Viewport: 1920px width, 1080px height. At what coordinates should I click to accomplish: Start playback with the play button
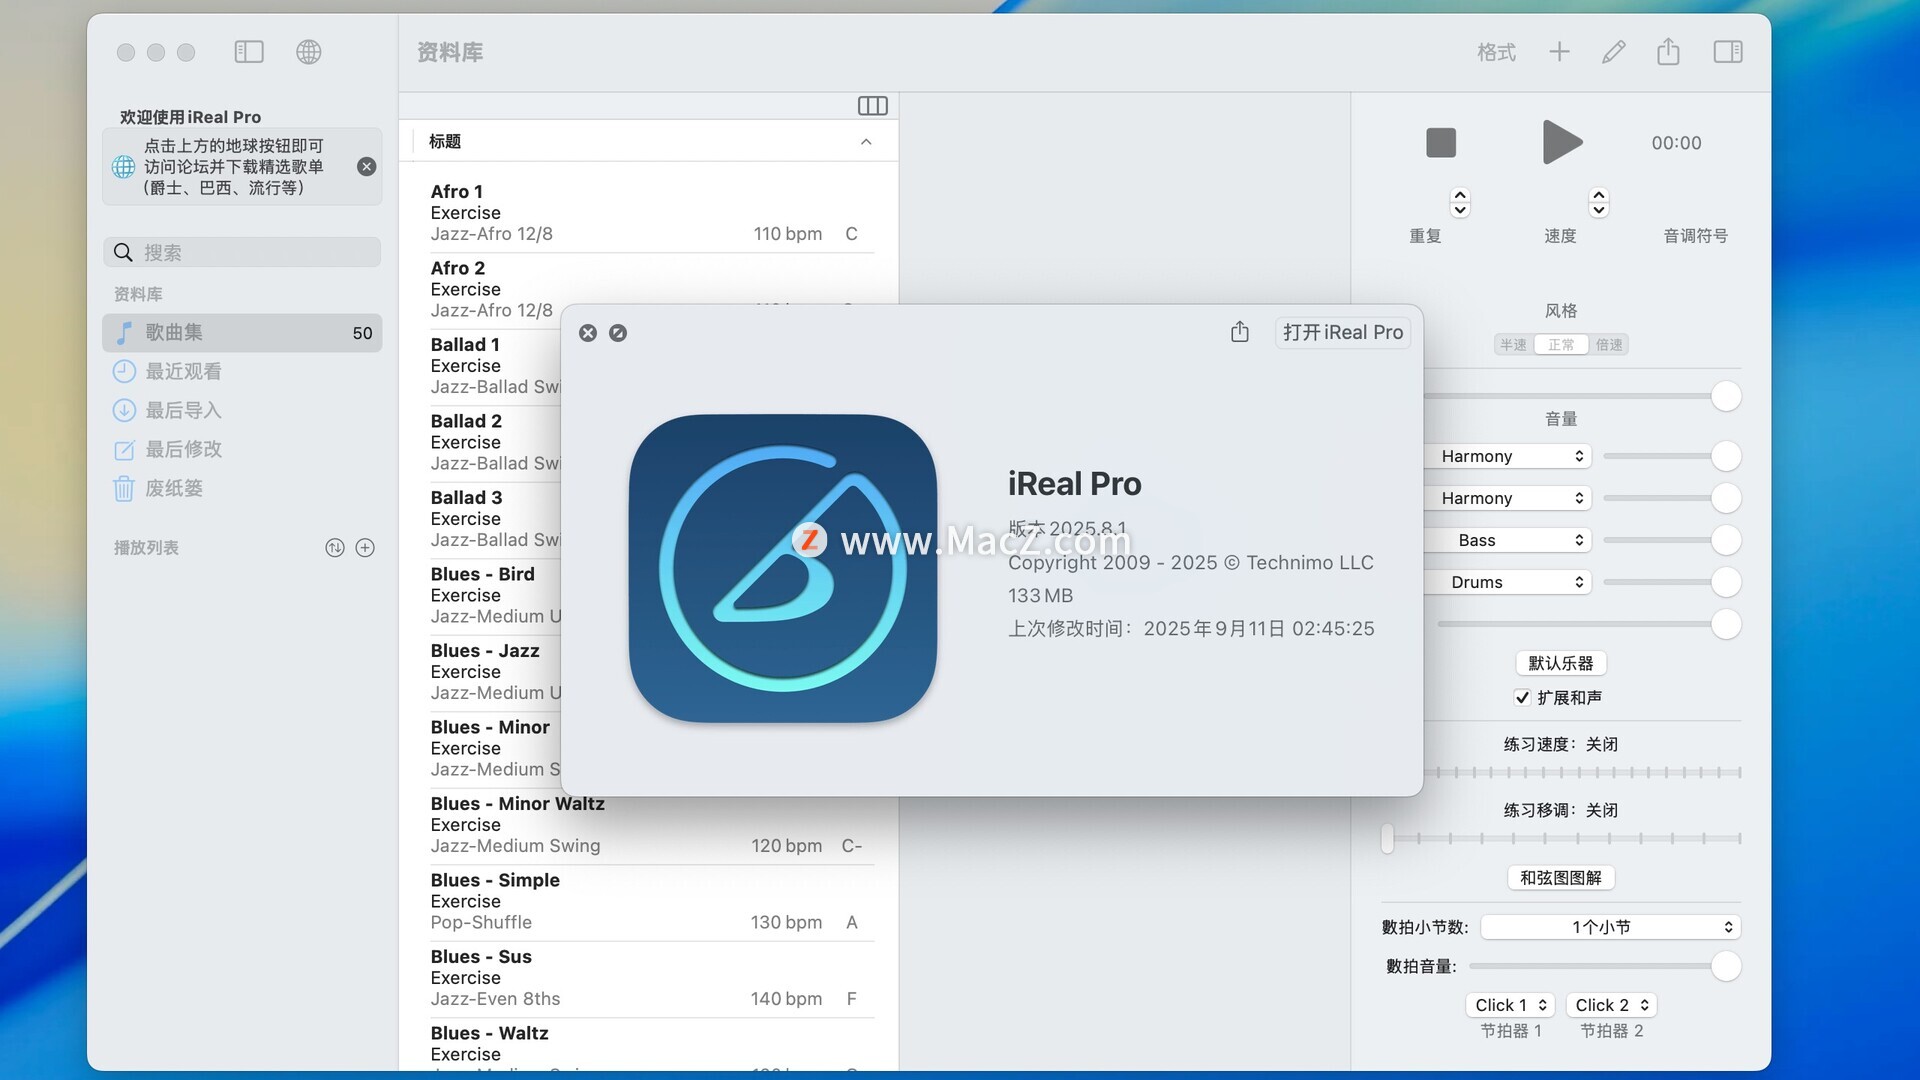pyautogui.click(x=1562, y=142)
